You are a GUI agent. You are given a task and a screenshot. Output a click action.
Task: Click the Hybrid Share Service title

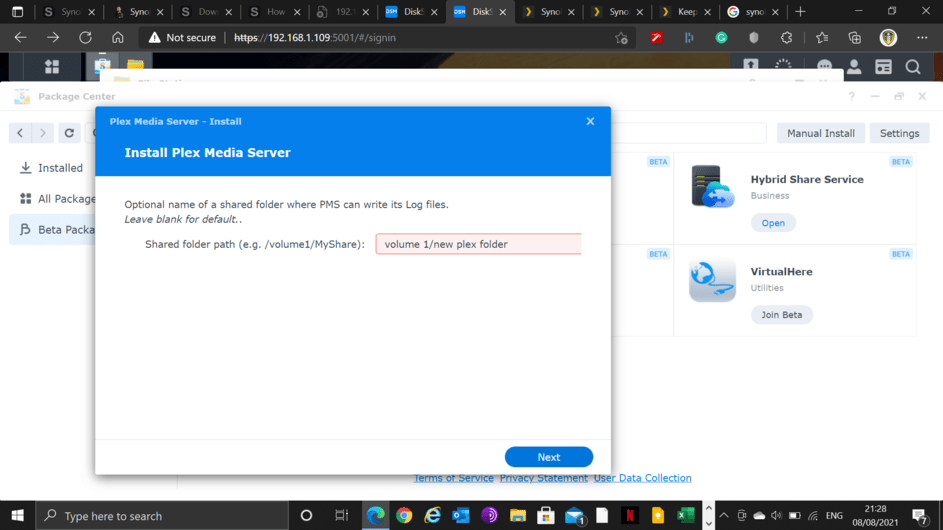[x=807, y=179]
